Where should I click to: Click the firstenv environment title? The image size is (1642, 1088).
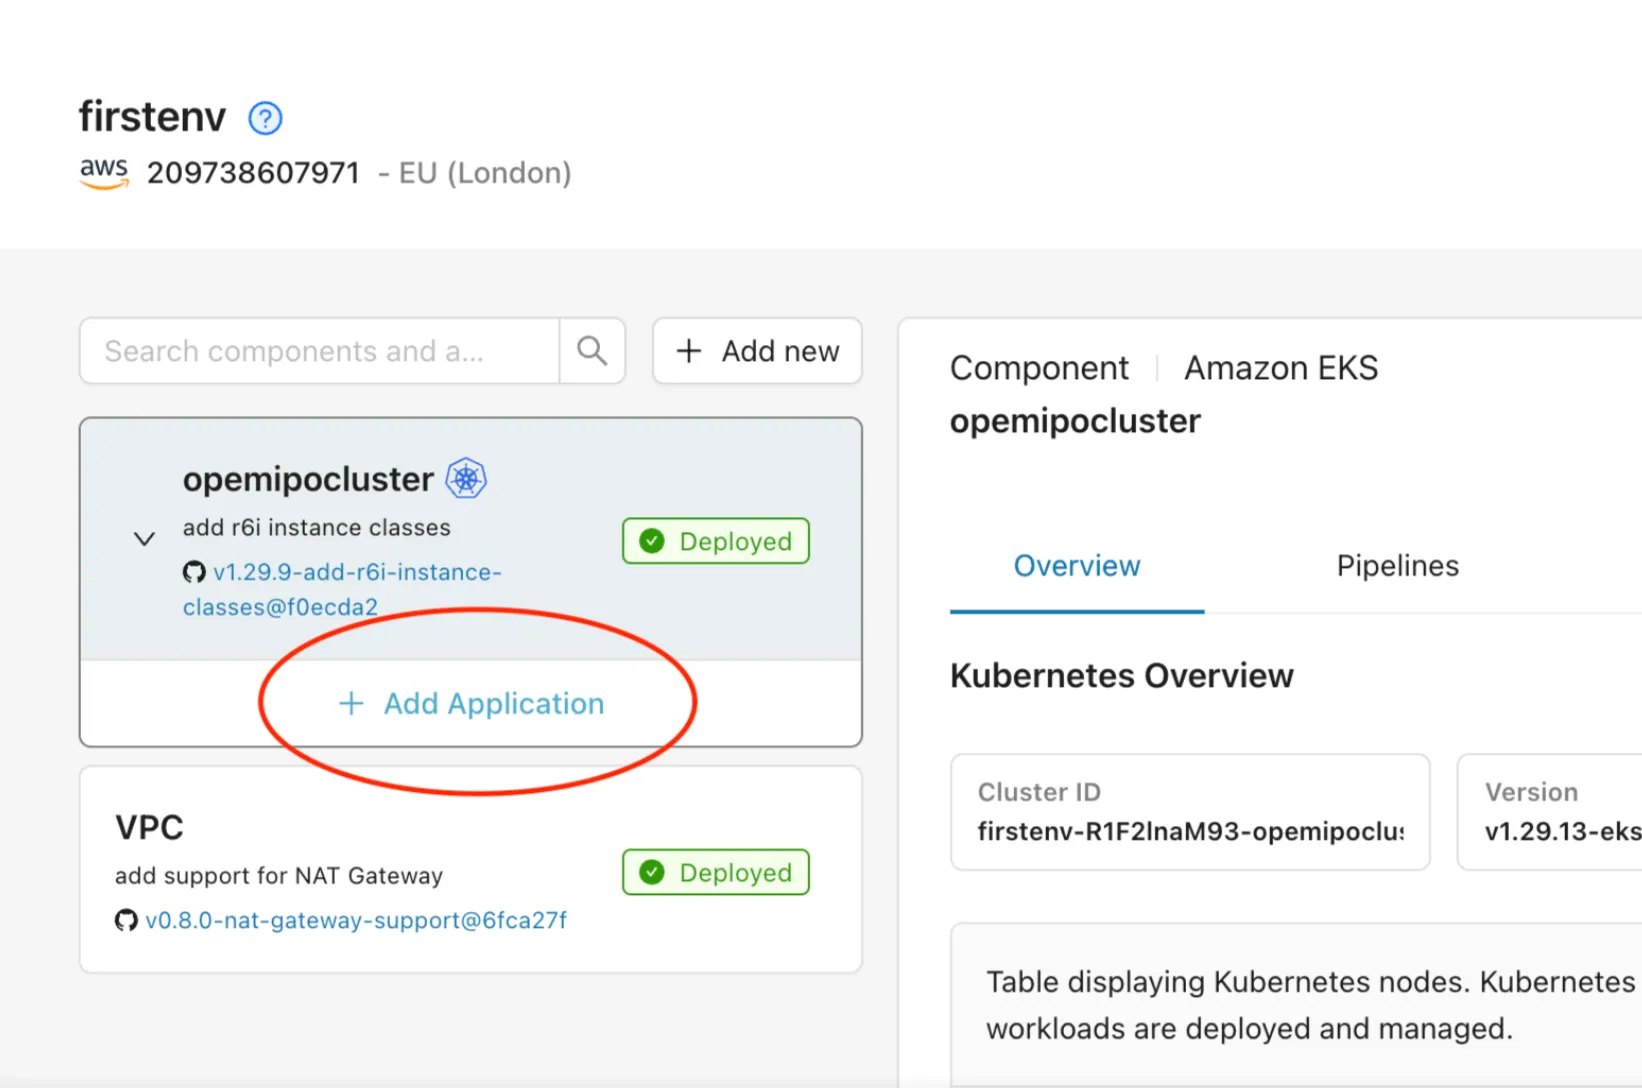(153, 117)
